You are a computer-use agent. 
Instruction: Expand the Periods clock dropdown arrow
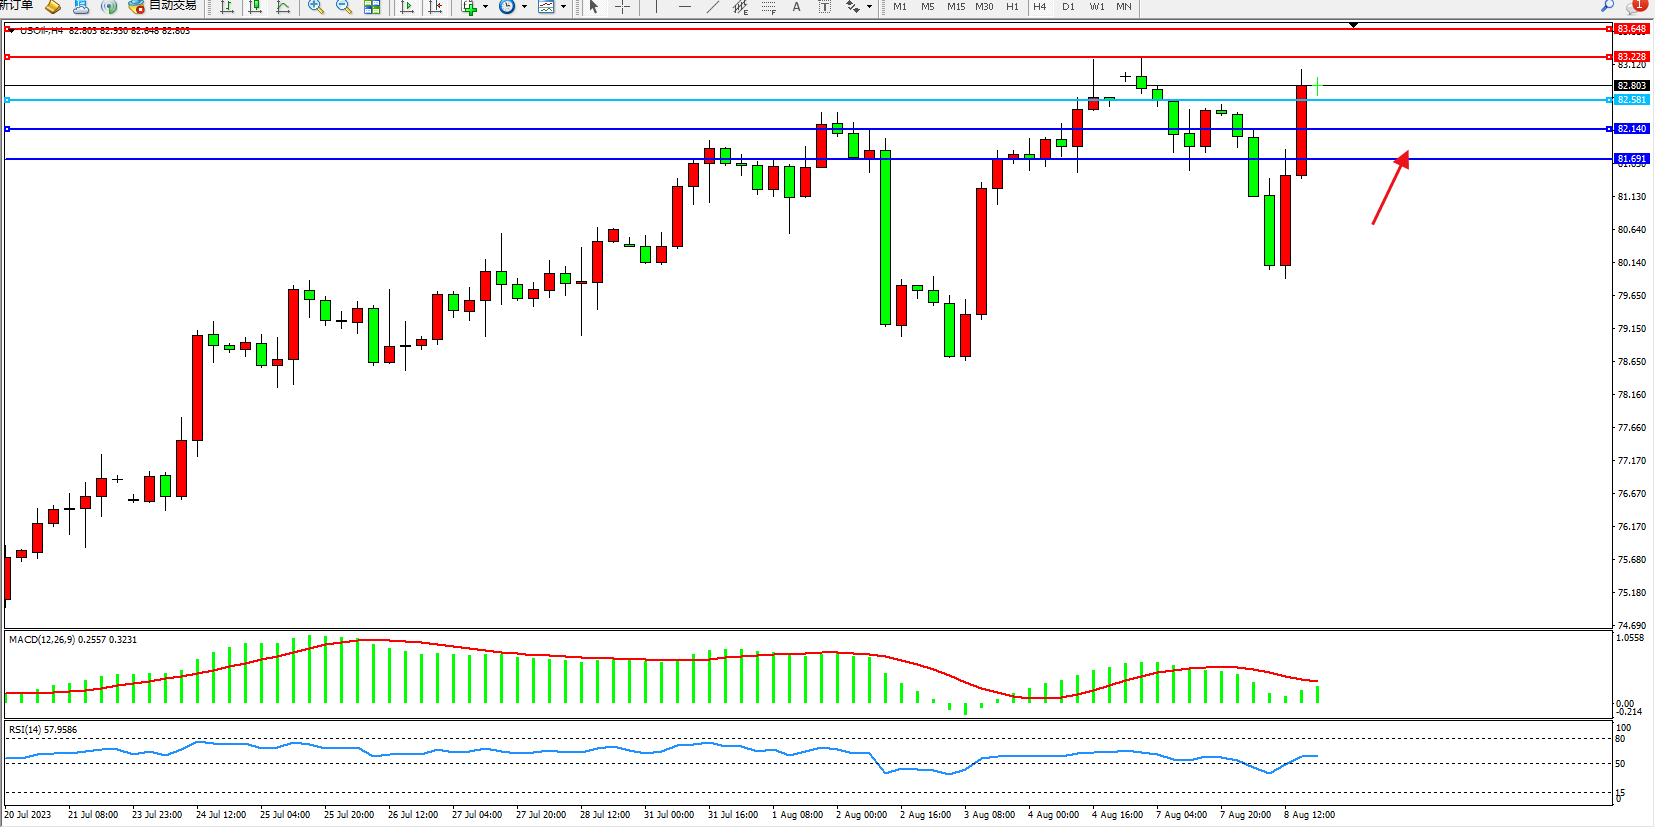click(524, 7)
